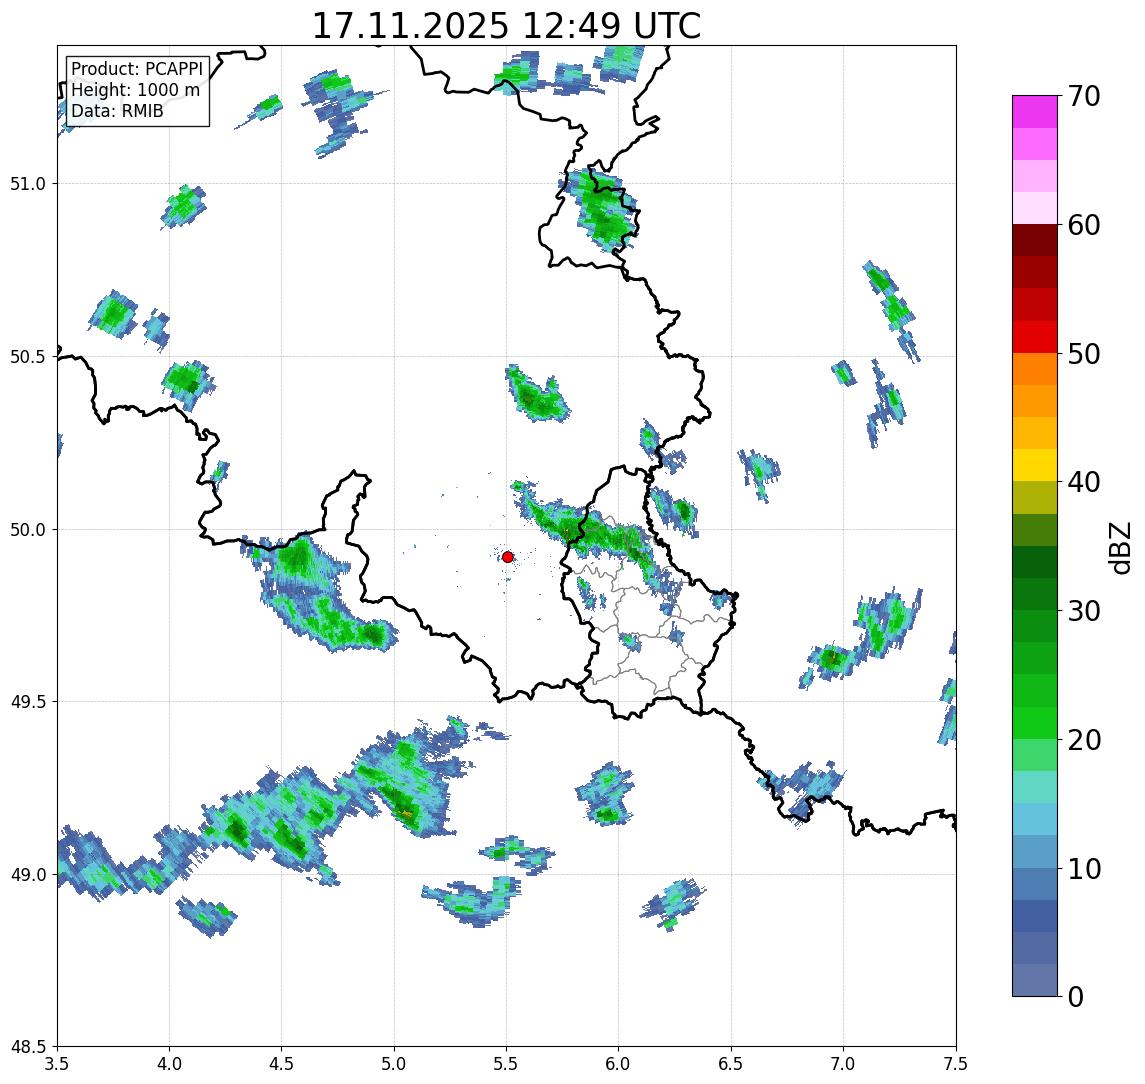Image resolution: width=1145 pixels, height=1084 pixels.
Task: Click the longitude label 6.0
Action: [619, 1064]
